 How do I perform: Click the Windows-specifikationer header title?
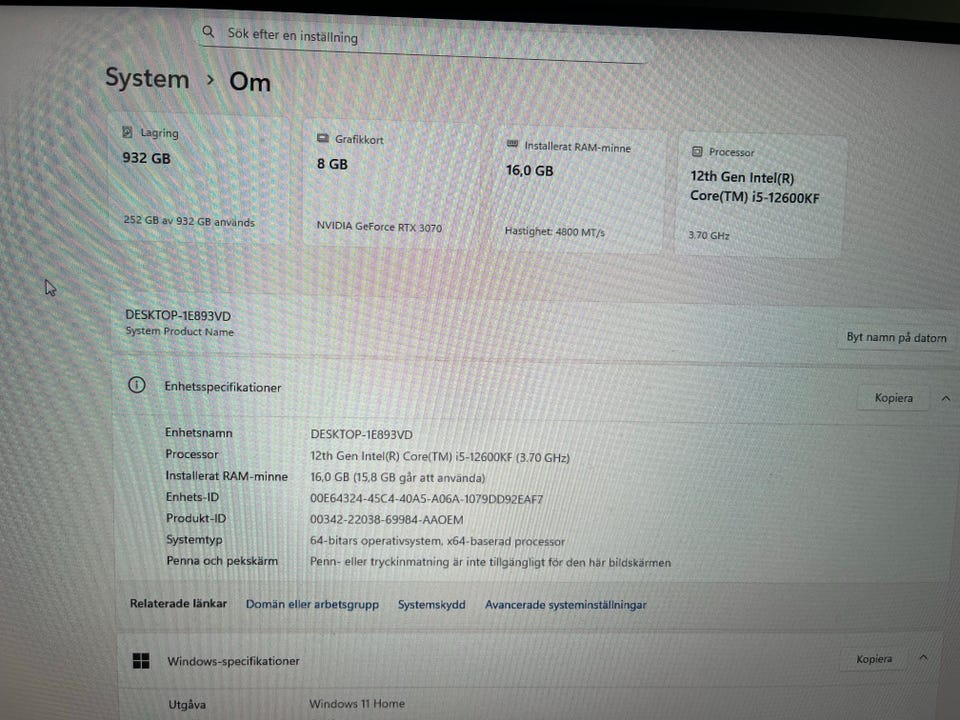pyautogui.click(x=233, y=661)
